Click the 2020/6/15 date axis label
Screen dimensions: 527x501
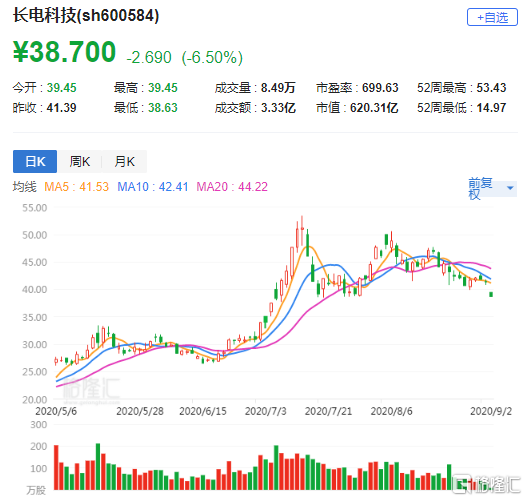pyautogui.click(x=203, y=411)
